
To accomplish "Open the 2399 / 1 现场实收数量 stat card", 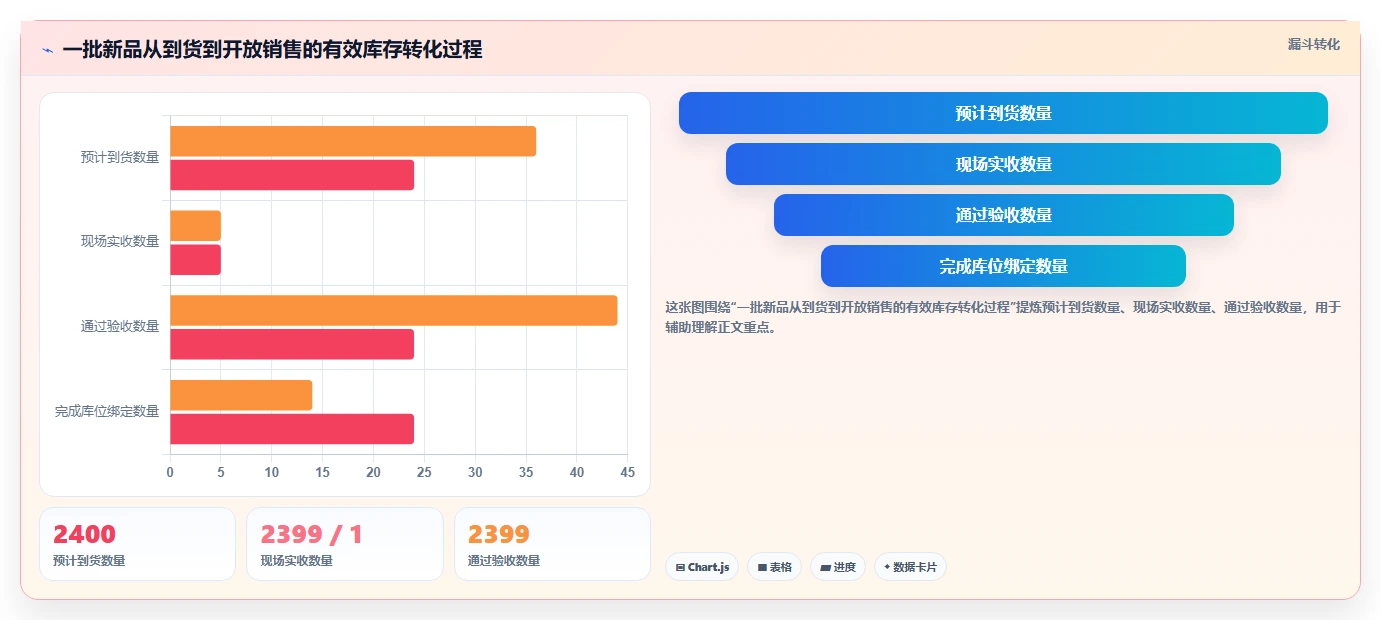I will pyautogui.click(x=344, y=544).
